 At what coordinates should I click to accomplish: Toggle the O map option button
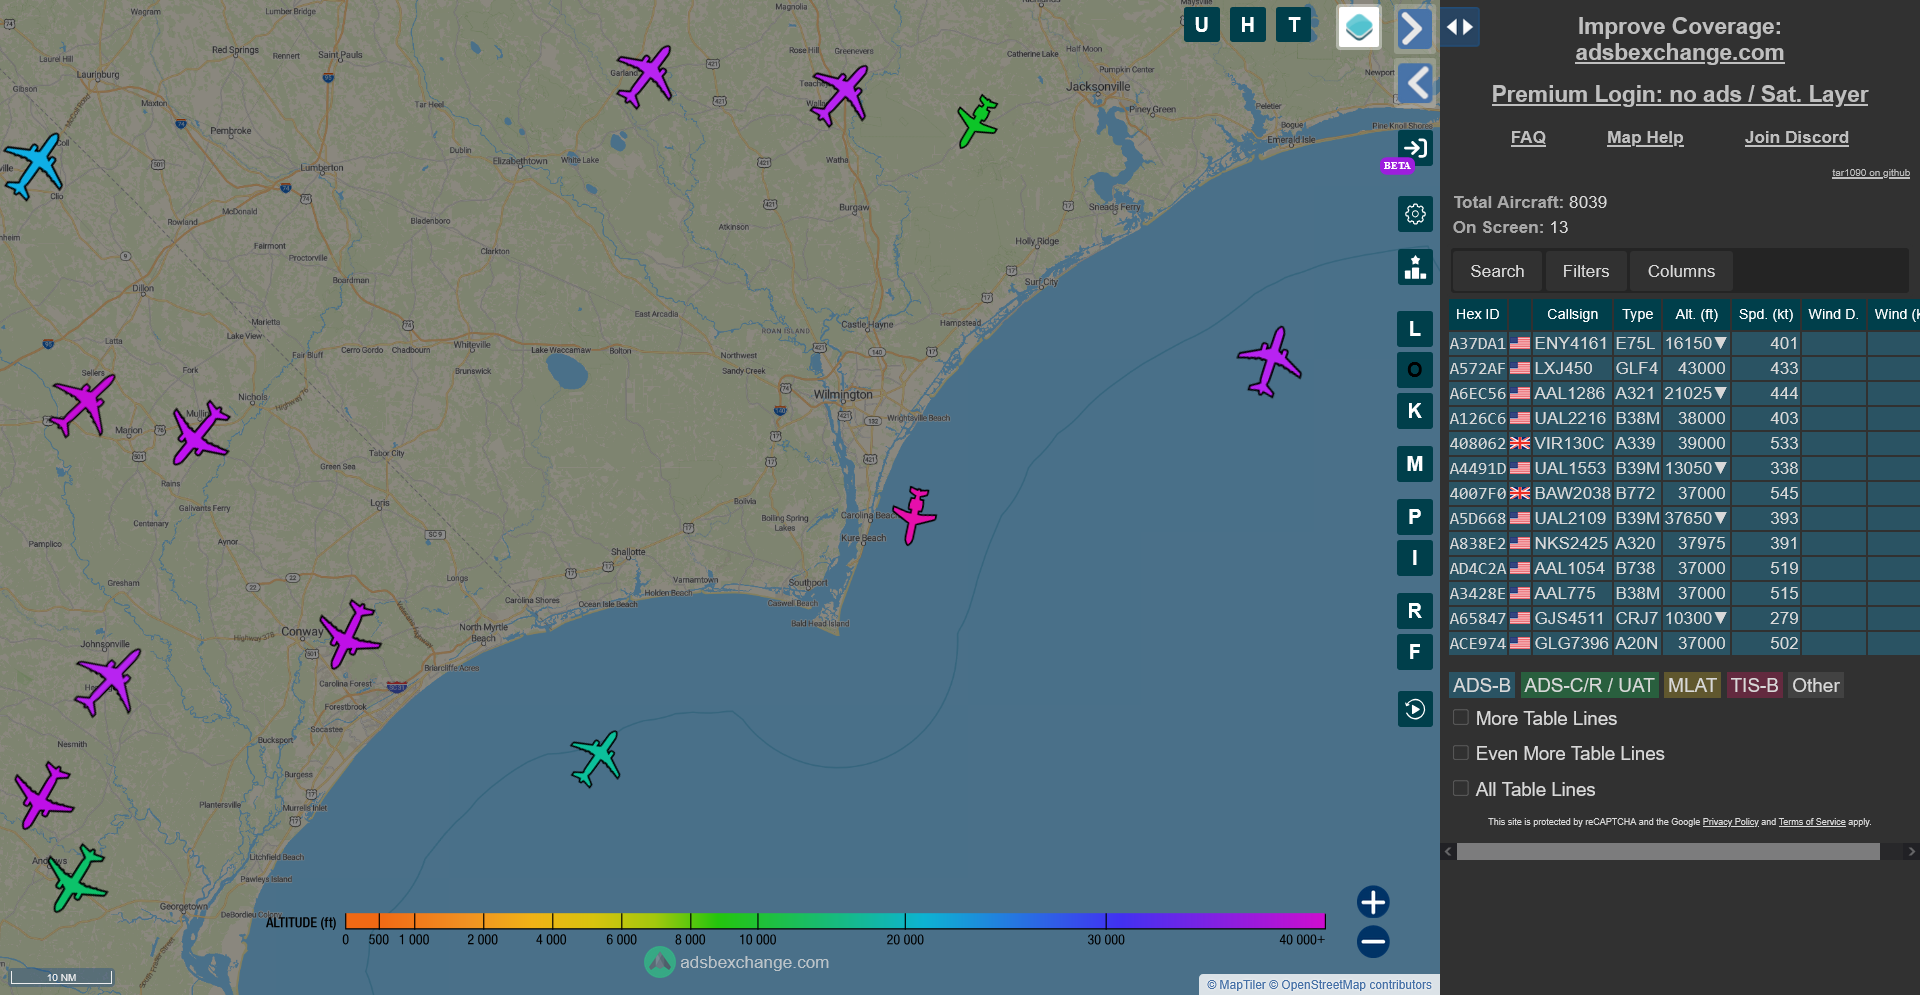pos(1415,370)
